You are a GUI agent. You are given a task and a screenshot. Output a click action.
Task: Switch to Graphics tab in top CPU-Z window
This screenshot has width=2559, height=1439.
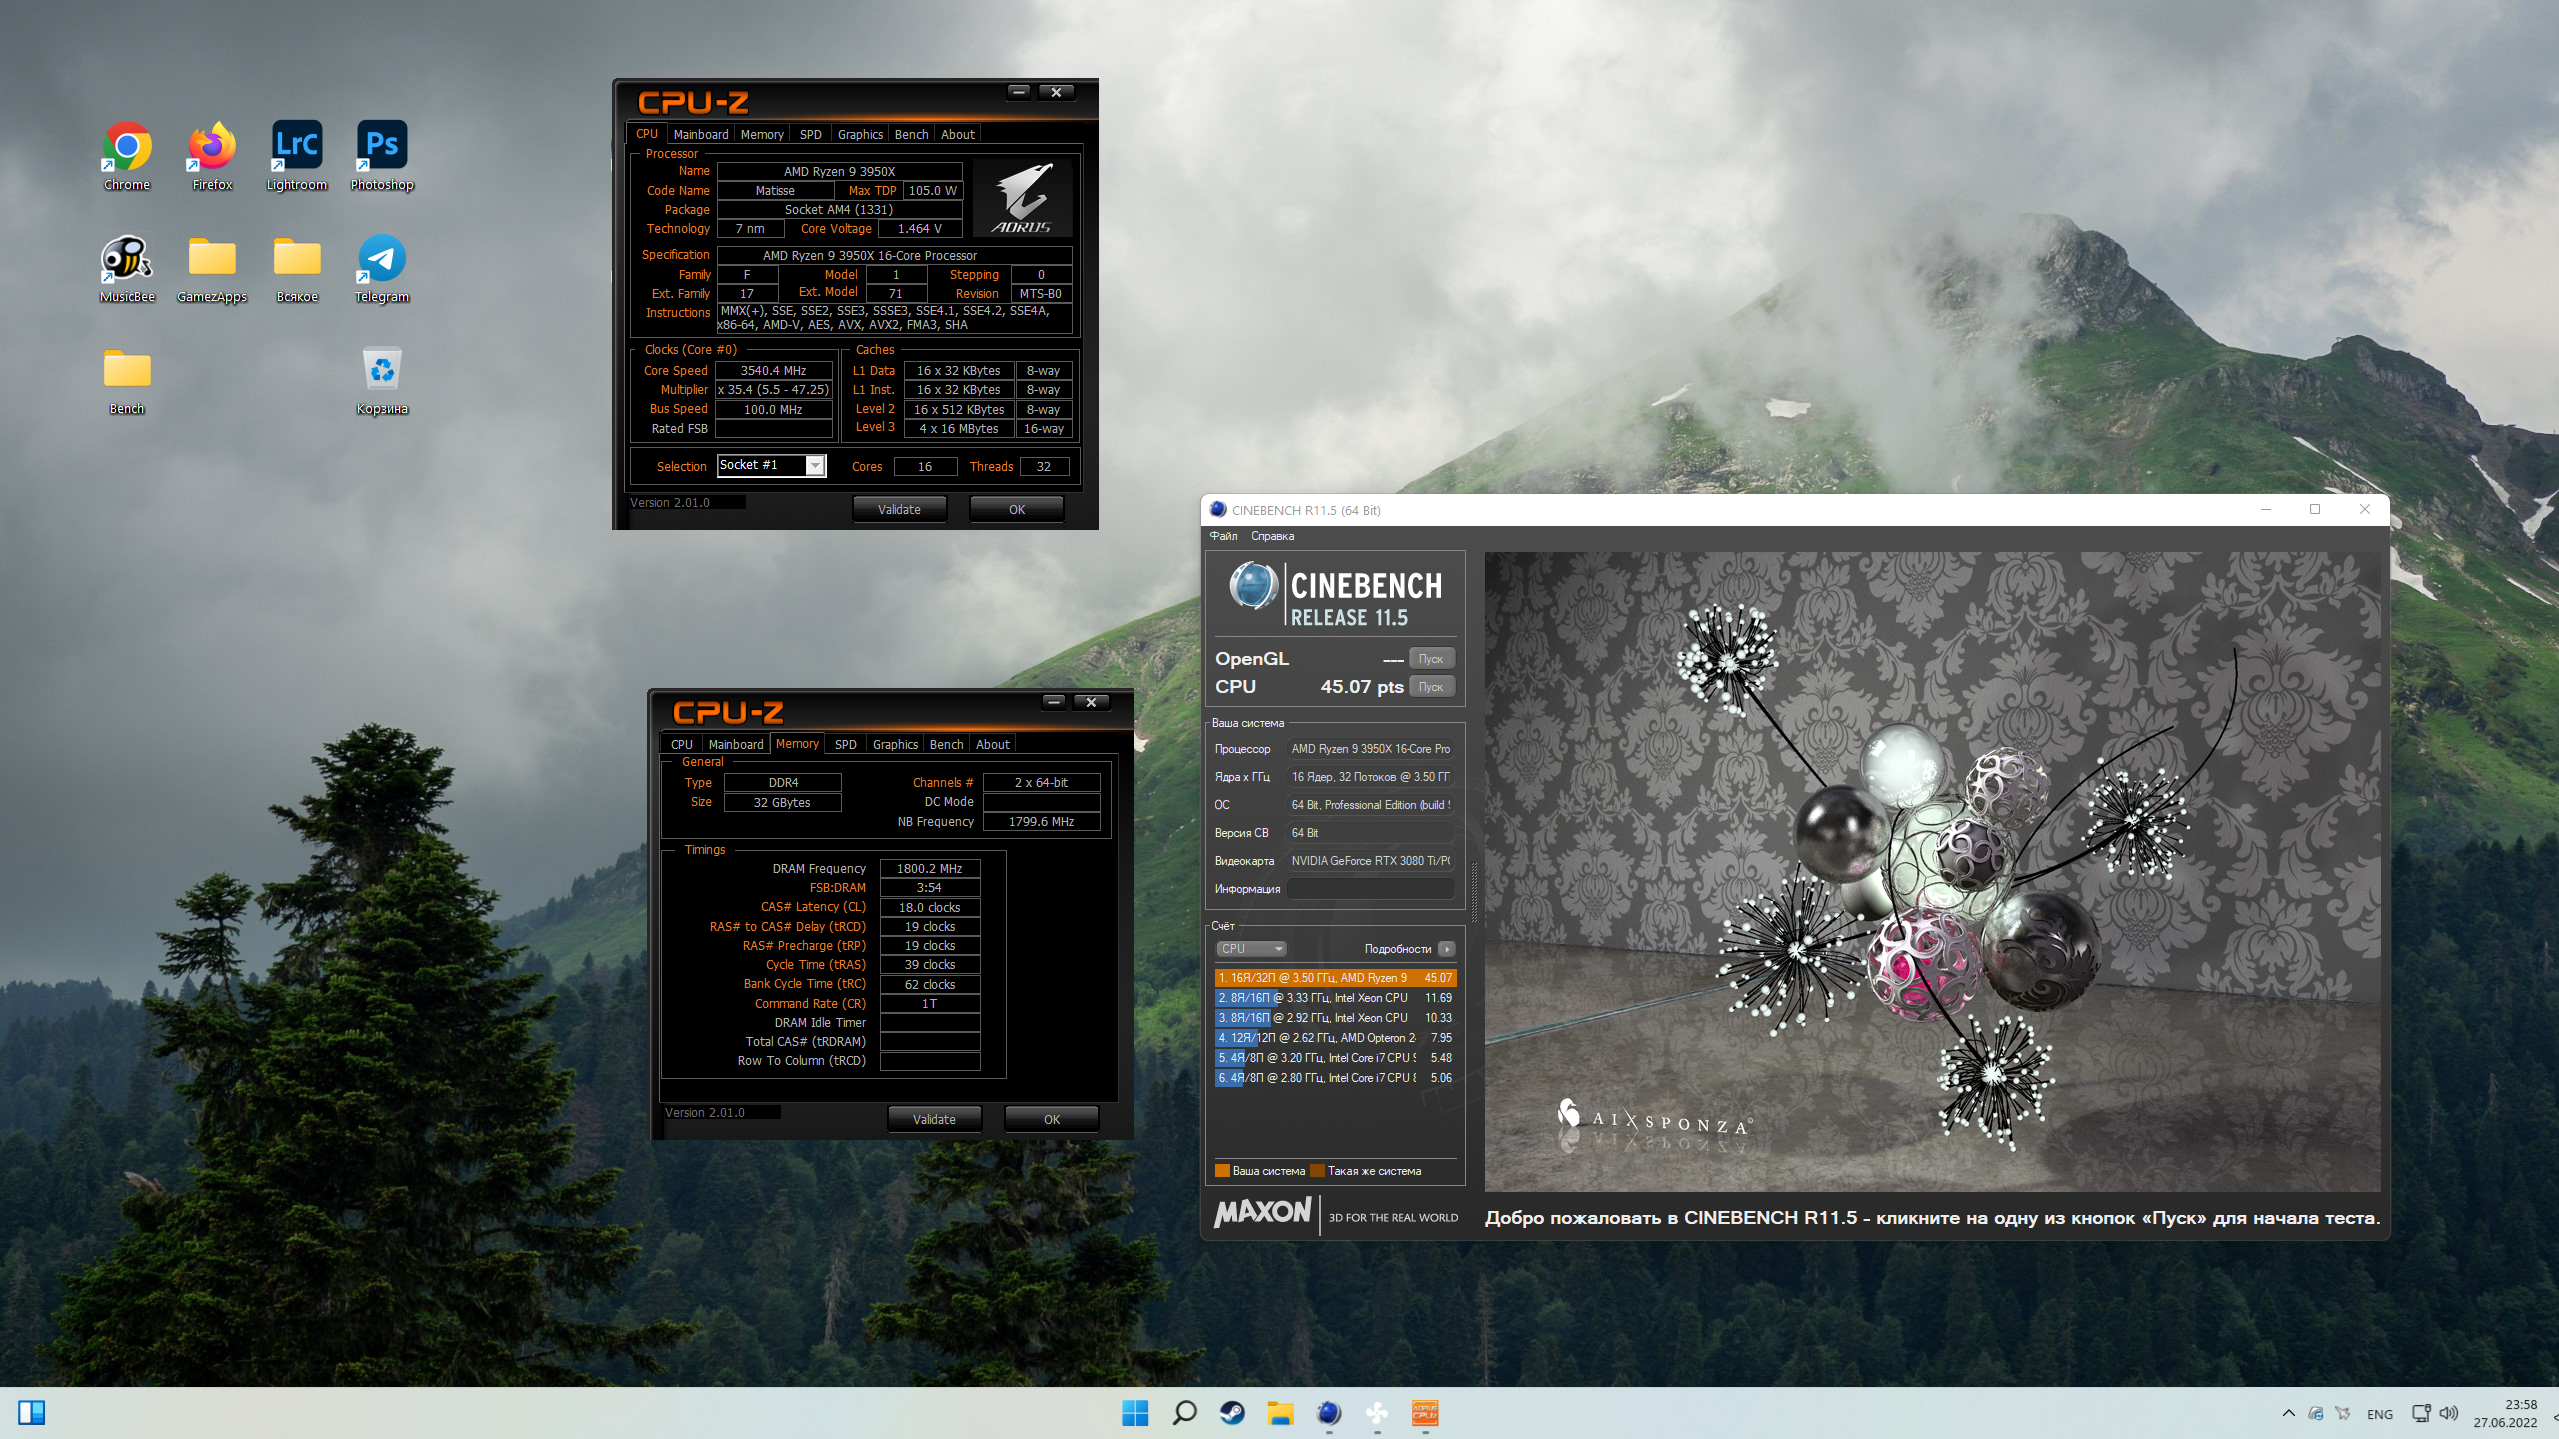[x=860, y=134]
